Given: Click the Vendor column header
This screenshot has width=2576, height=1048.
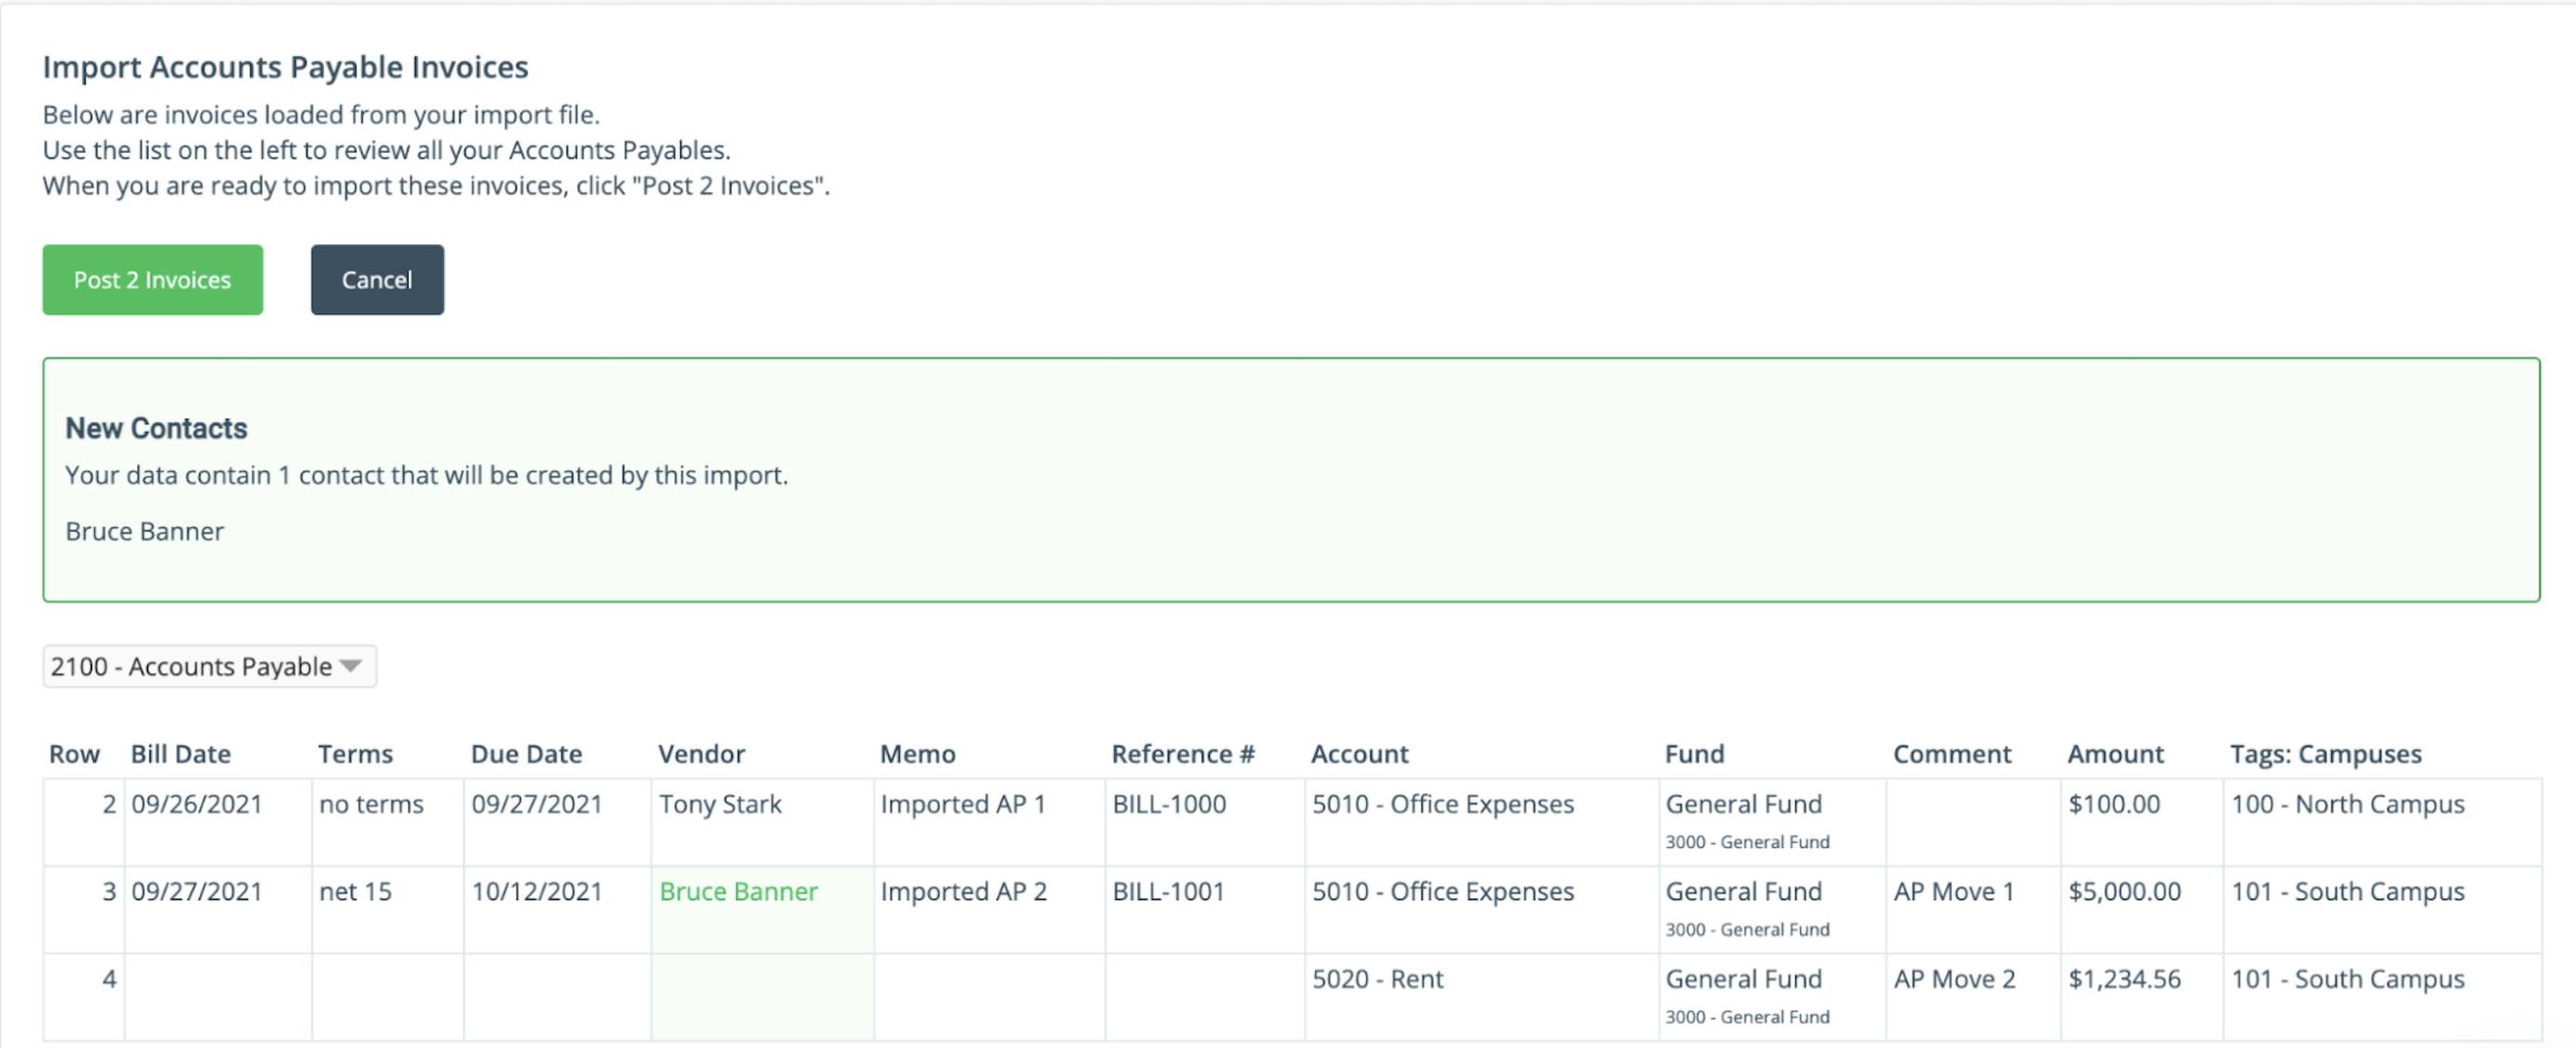Looking at the screenshot, I should tap(701, 754).
